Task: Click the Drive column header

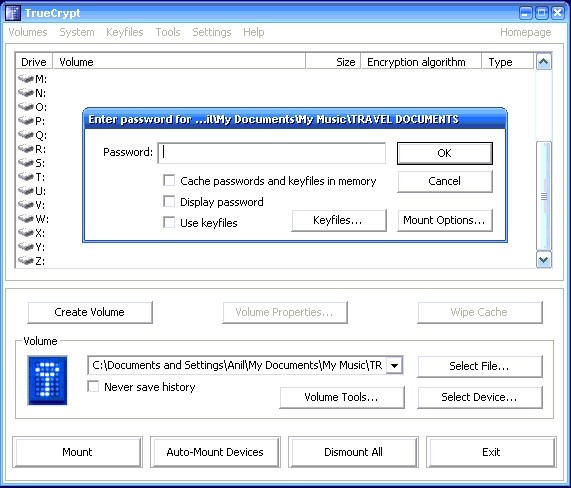Action: (34, 62)
